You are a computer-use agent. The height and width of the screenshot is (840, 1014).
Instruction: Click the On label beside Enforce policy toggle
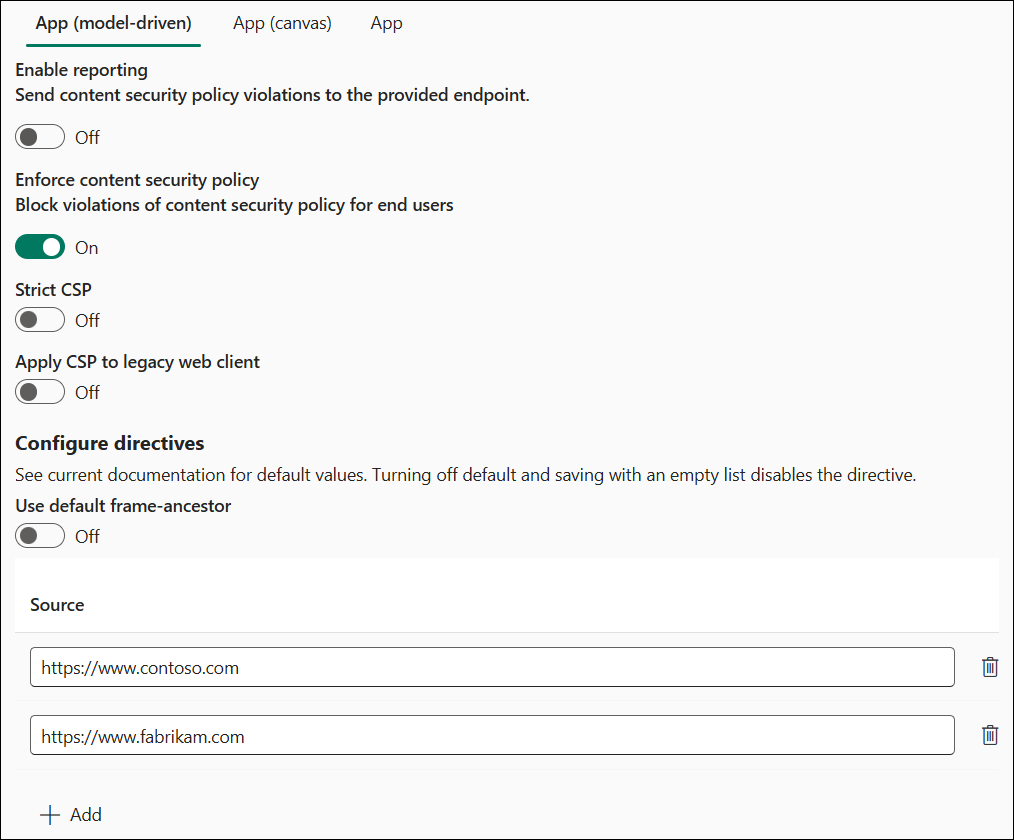click(x=86, y=246)
